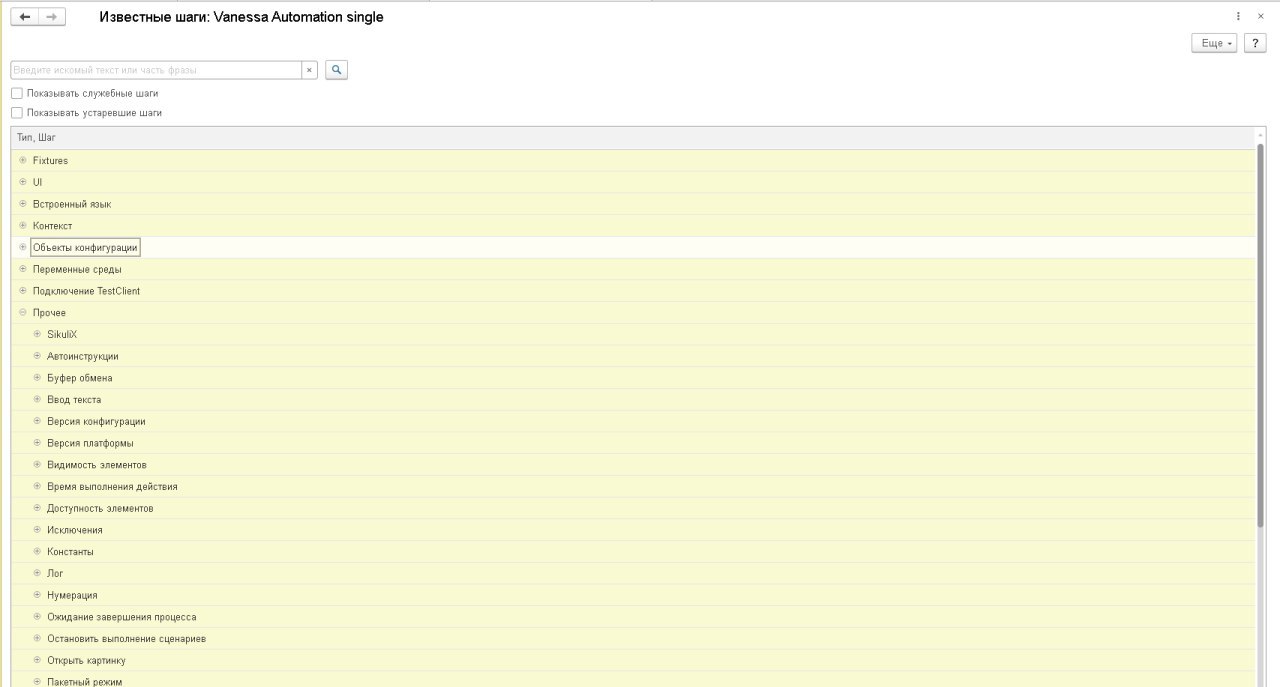
Task: Expand the Время выполнения действия subgroup
Action: click(38, 486)
